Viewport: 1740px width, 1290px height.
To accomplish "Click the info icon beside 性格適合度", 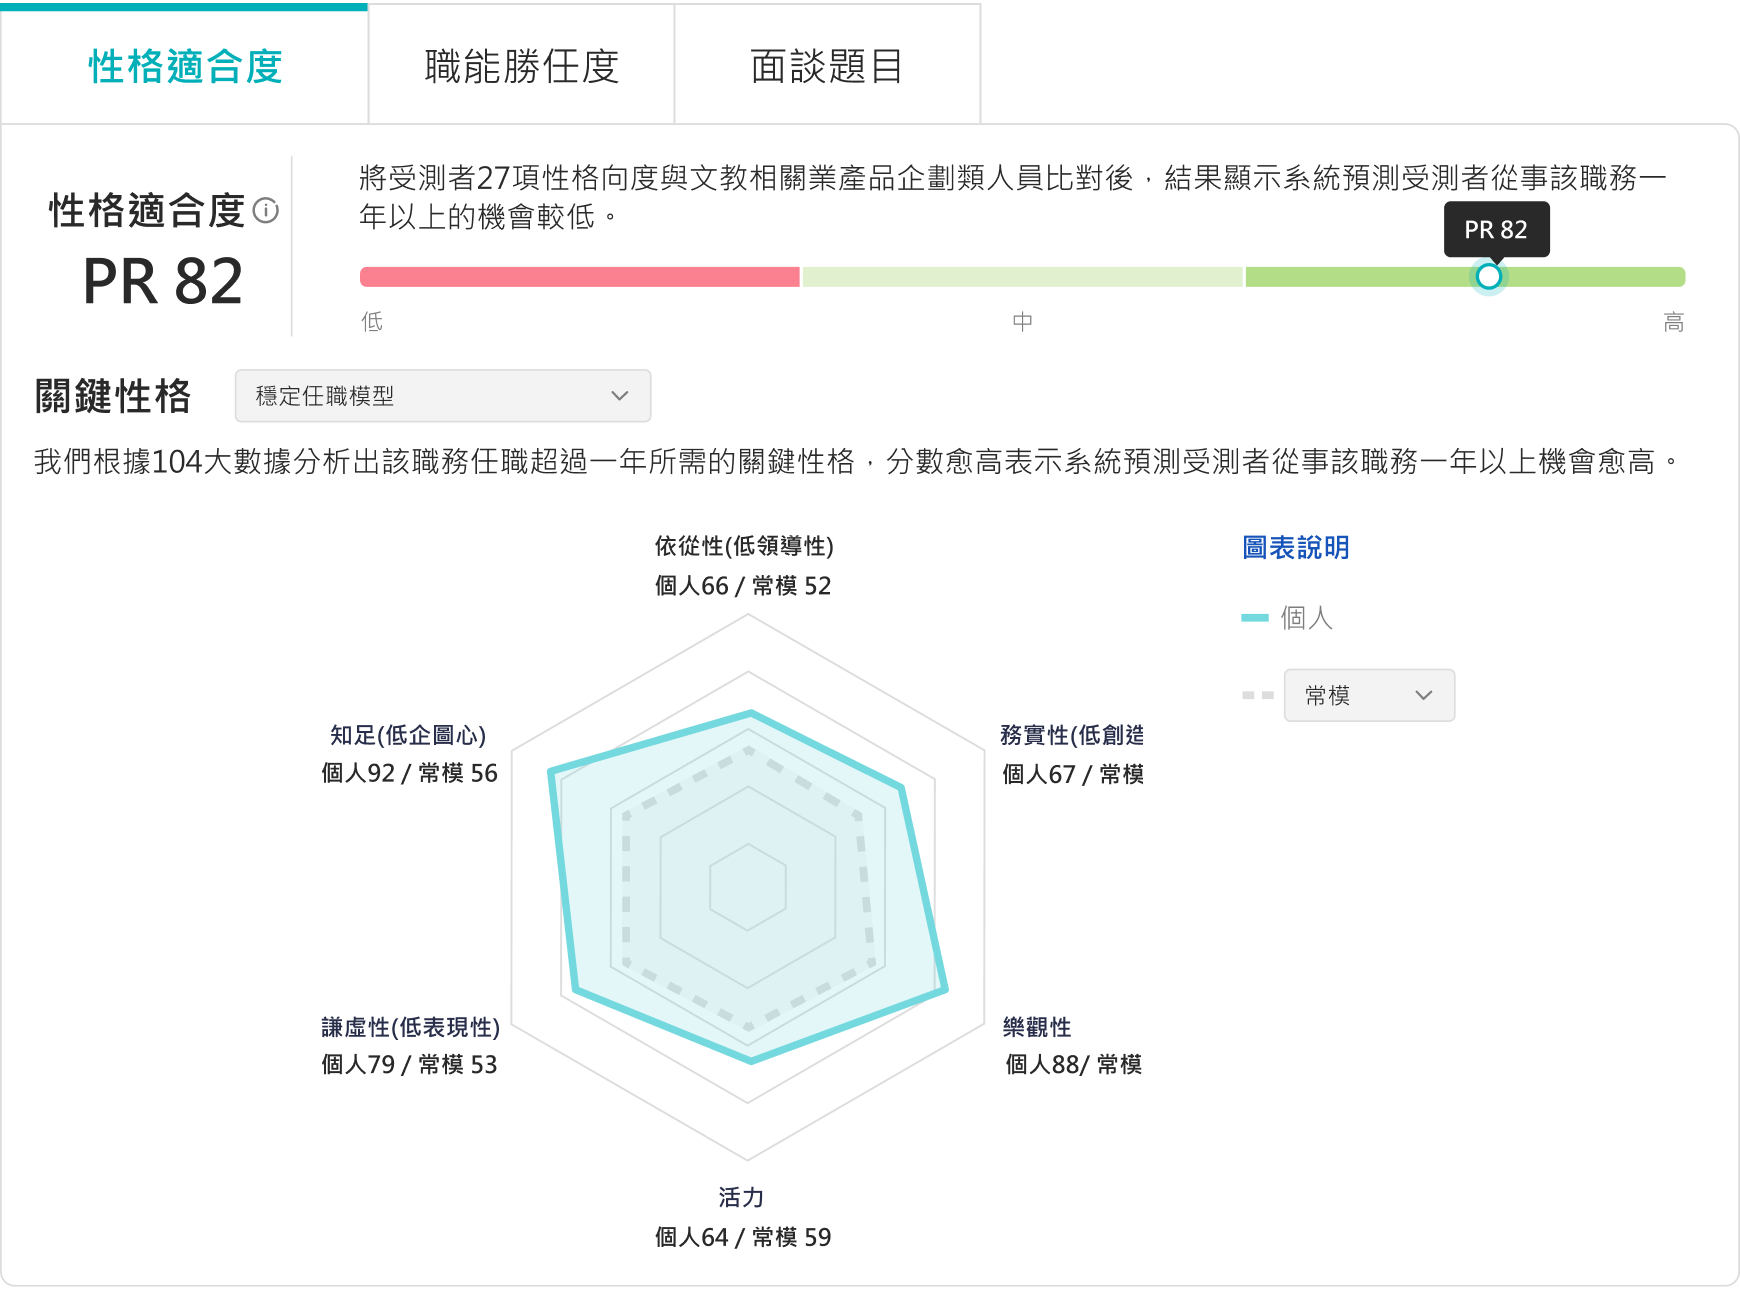I will coord(264,212).
